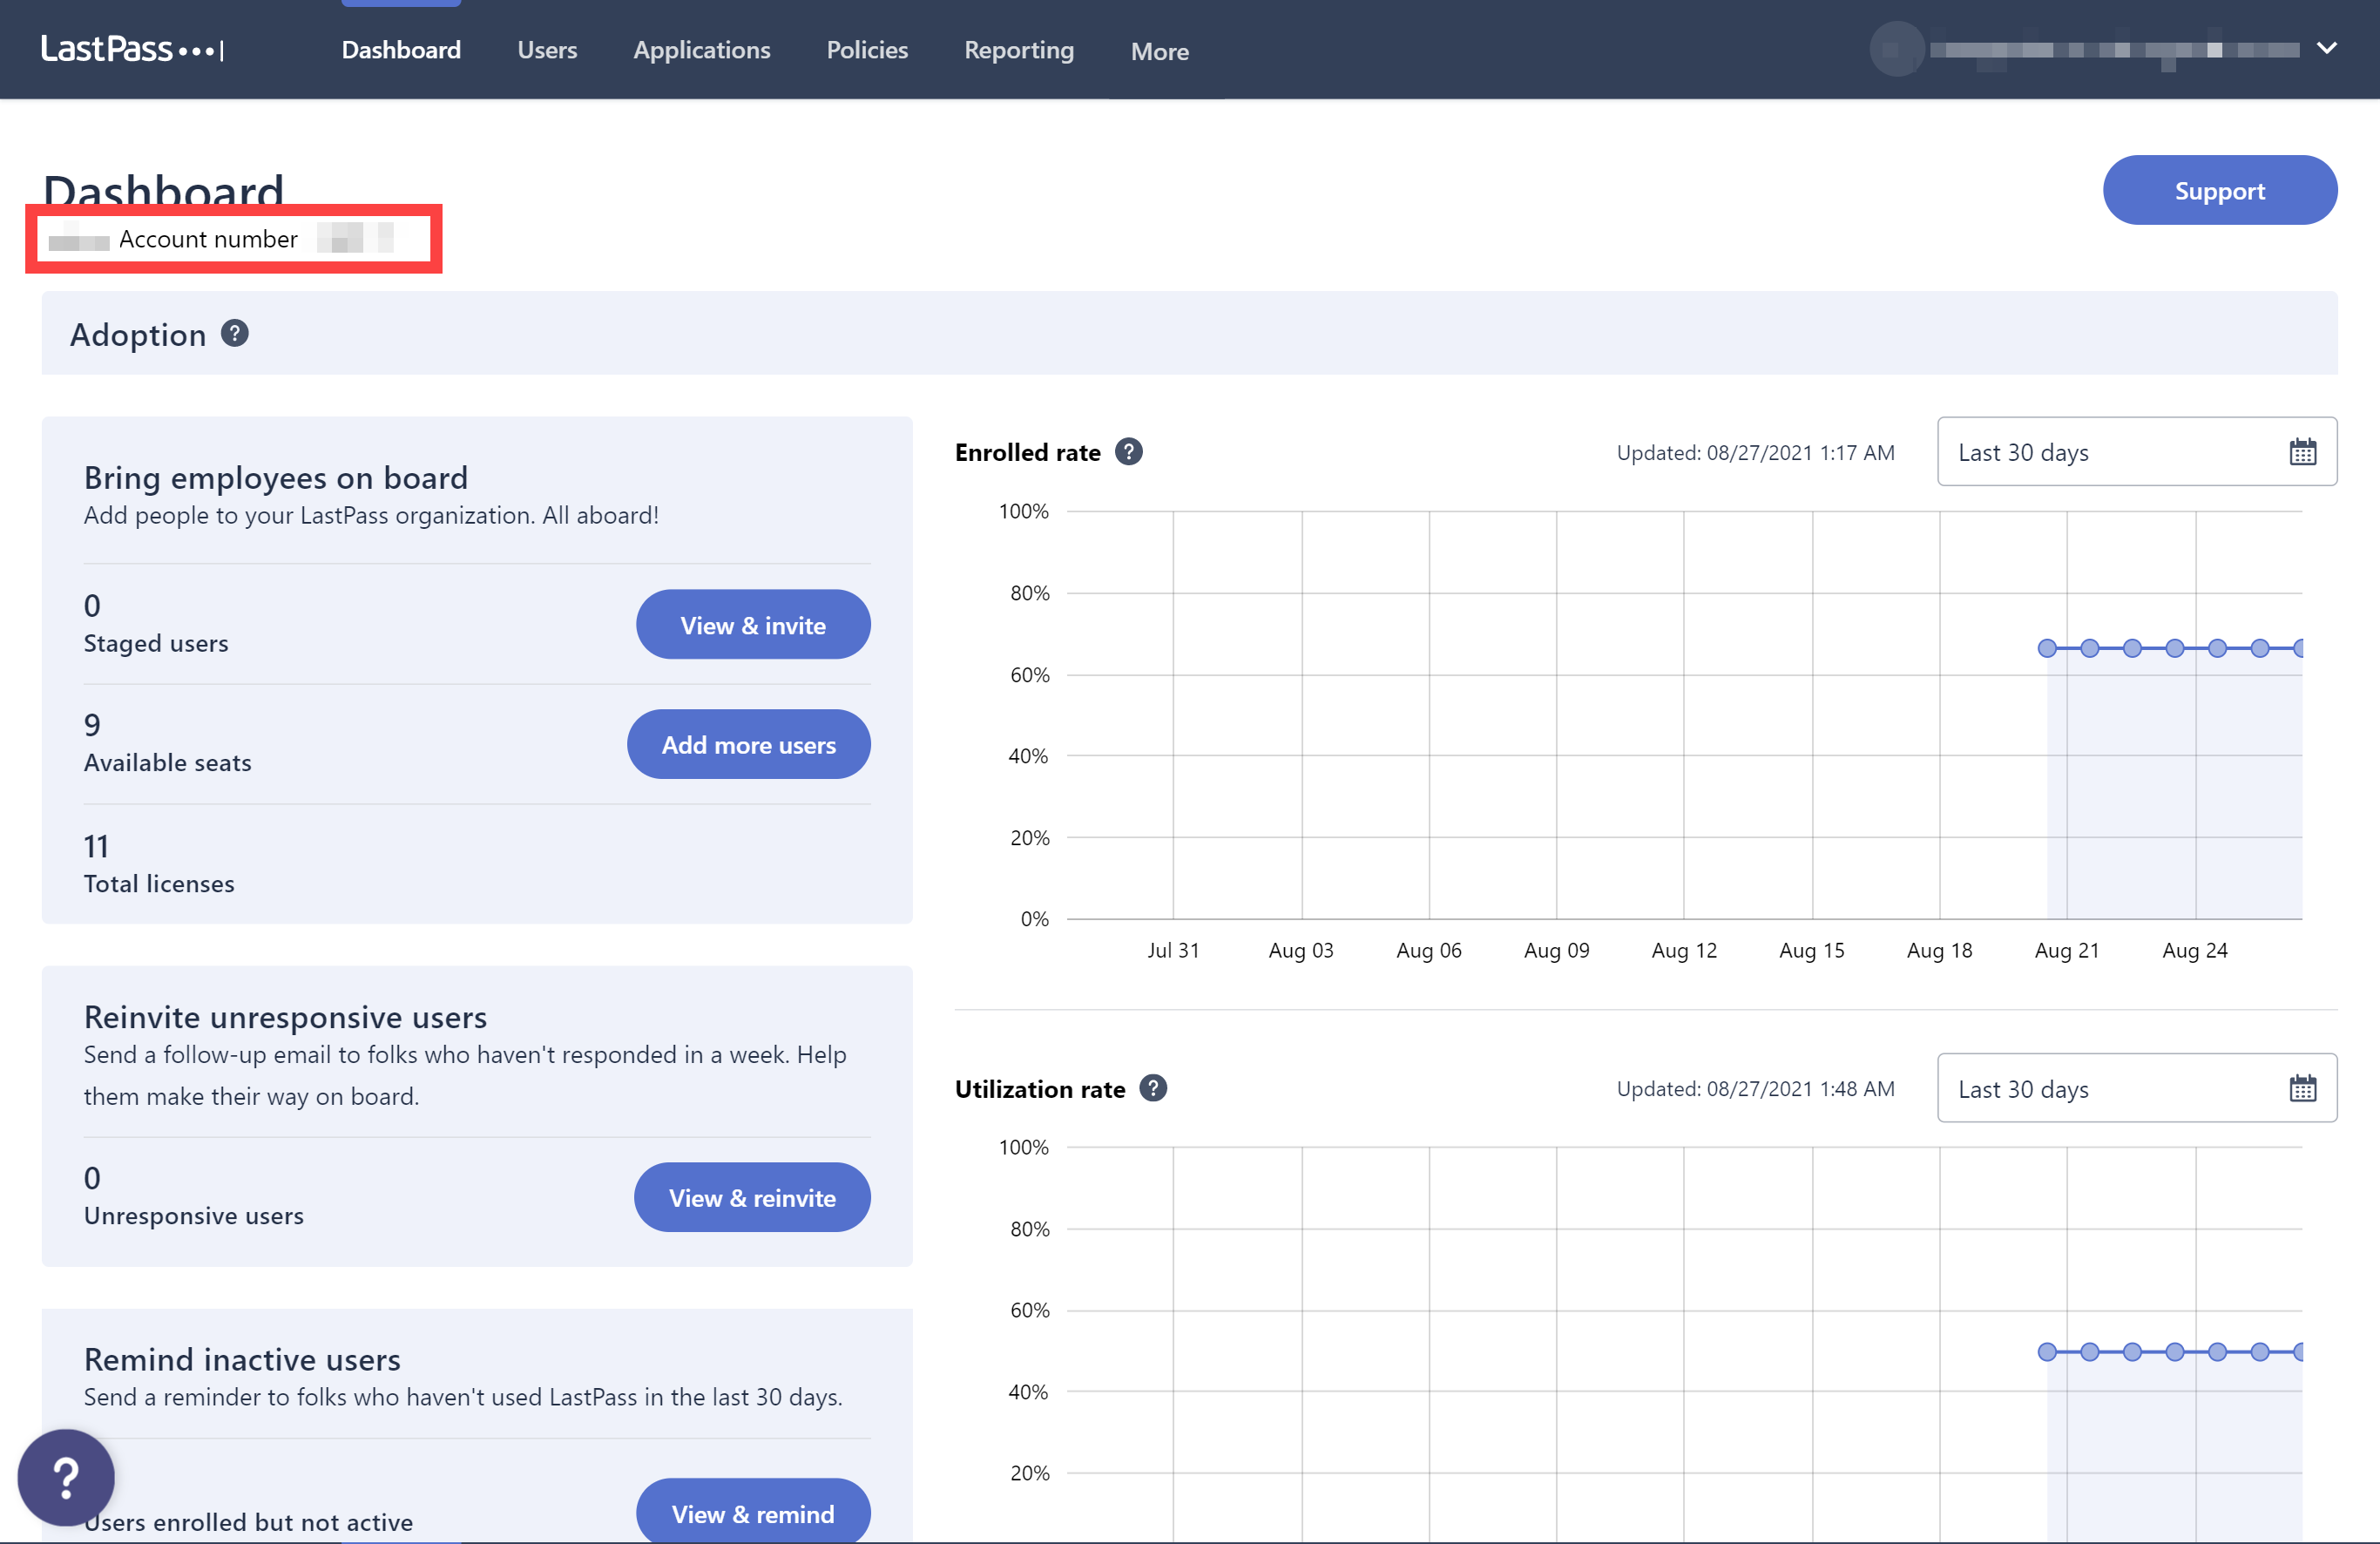
Task: Click the Adoption help question icon
Action: 235,333
